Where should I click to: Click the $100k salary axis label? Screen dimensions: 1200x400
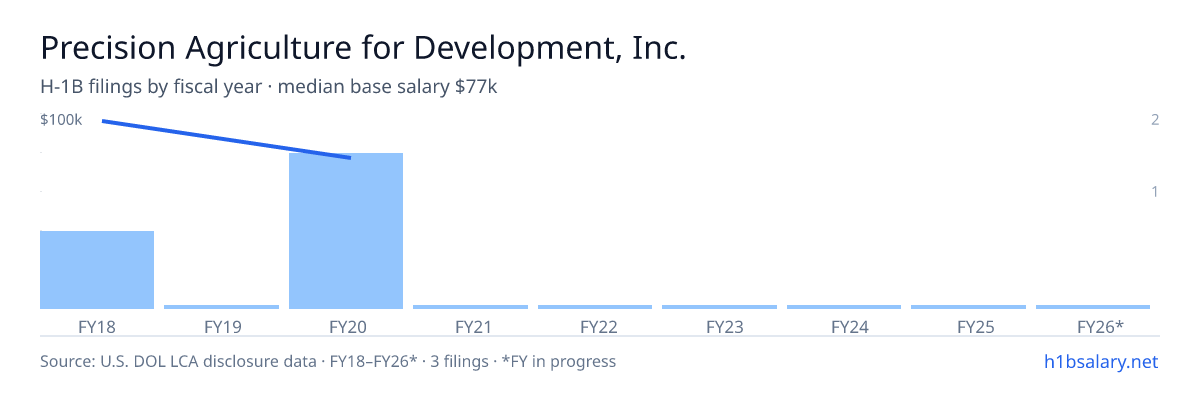click(x=61, y=120)
